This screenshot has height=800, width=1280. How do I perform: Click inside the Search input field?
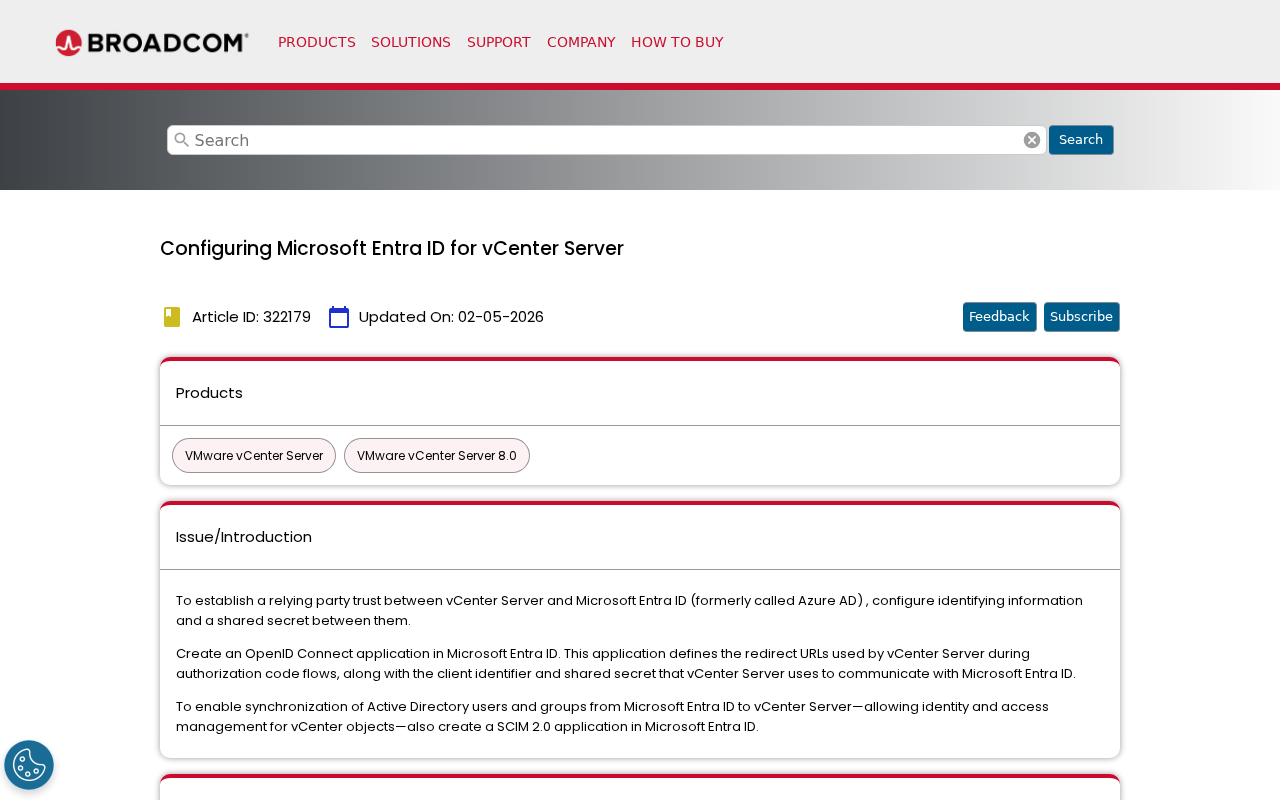[600, 139]
